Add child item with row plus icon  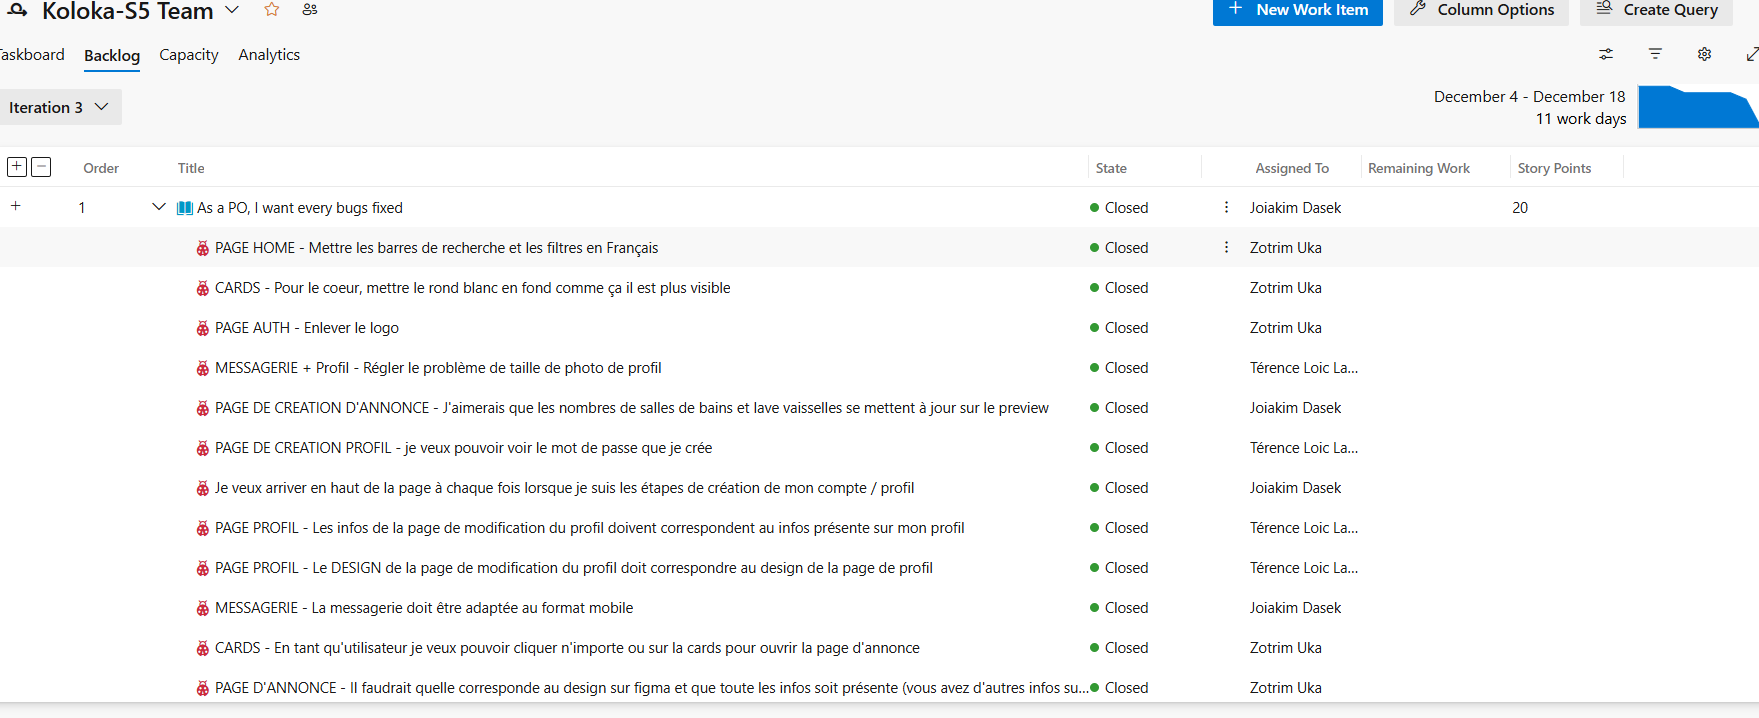[x=15, y=206]
